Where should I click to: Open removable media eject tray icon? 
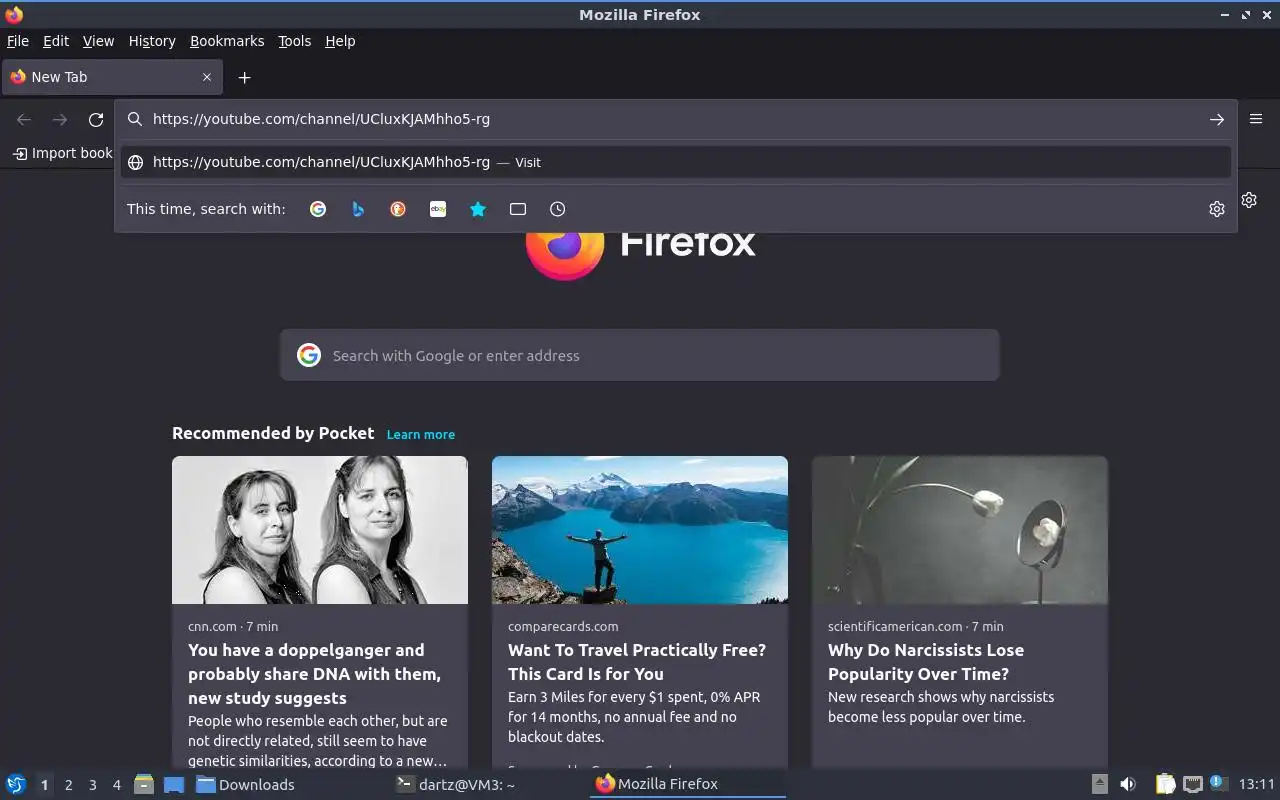pyautogui.click(x=1099, y=784)
